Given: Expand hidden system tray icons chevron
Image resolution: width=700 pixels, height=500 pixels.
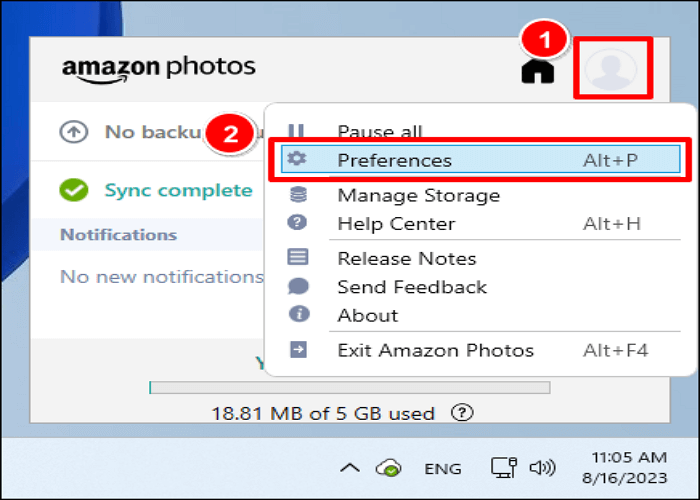Looking at the screenshot, I should click(x=350, y=468).
